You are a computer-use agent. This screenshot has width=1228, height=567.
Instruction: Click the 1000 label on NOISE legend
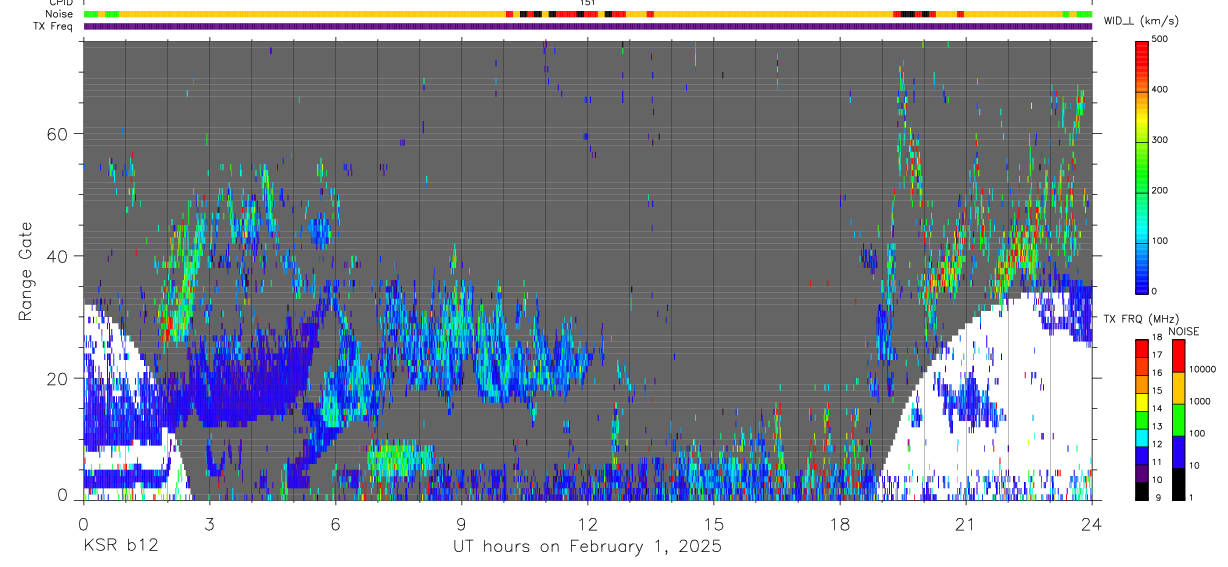pyautogui.click(x=1200, y=401)
